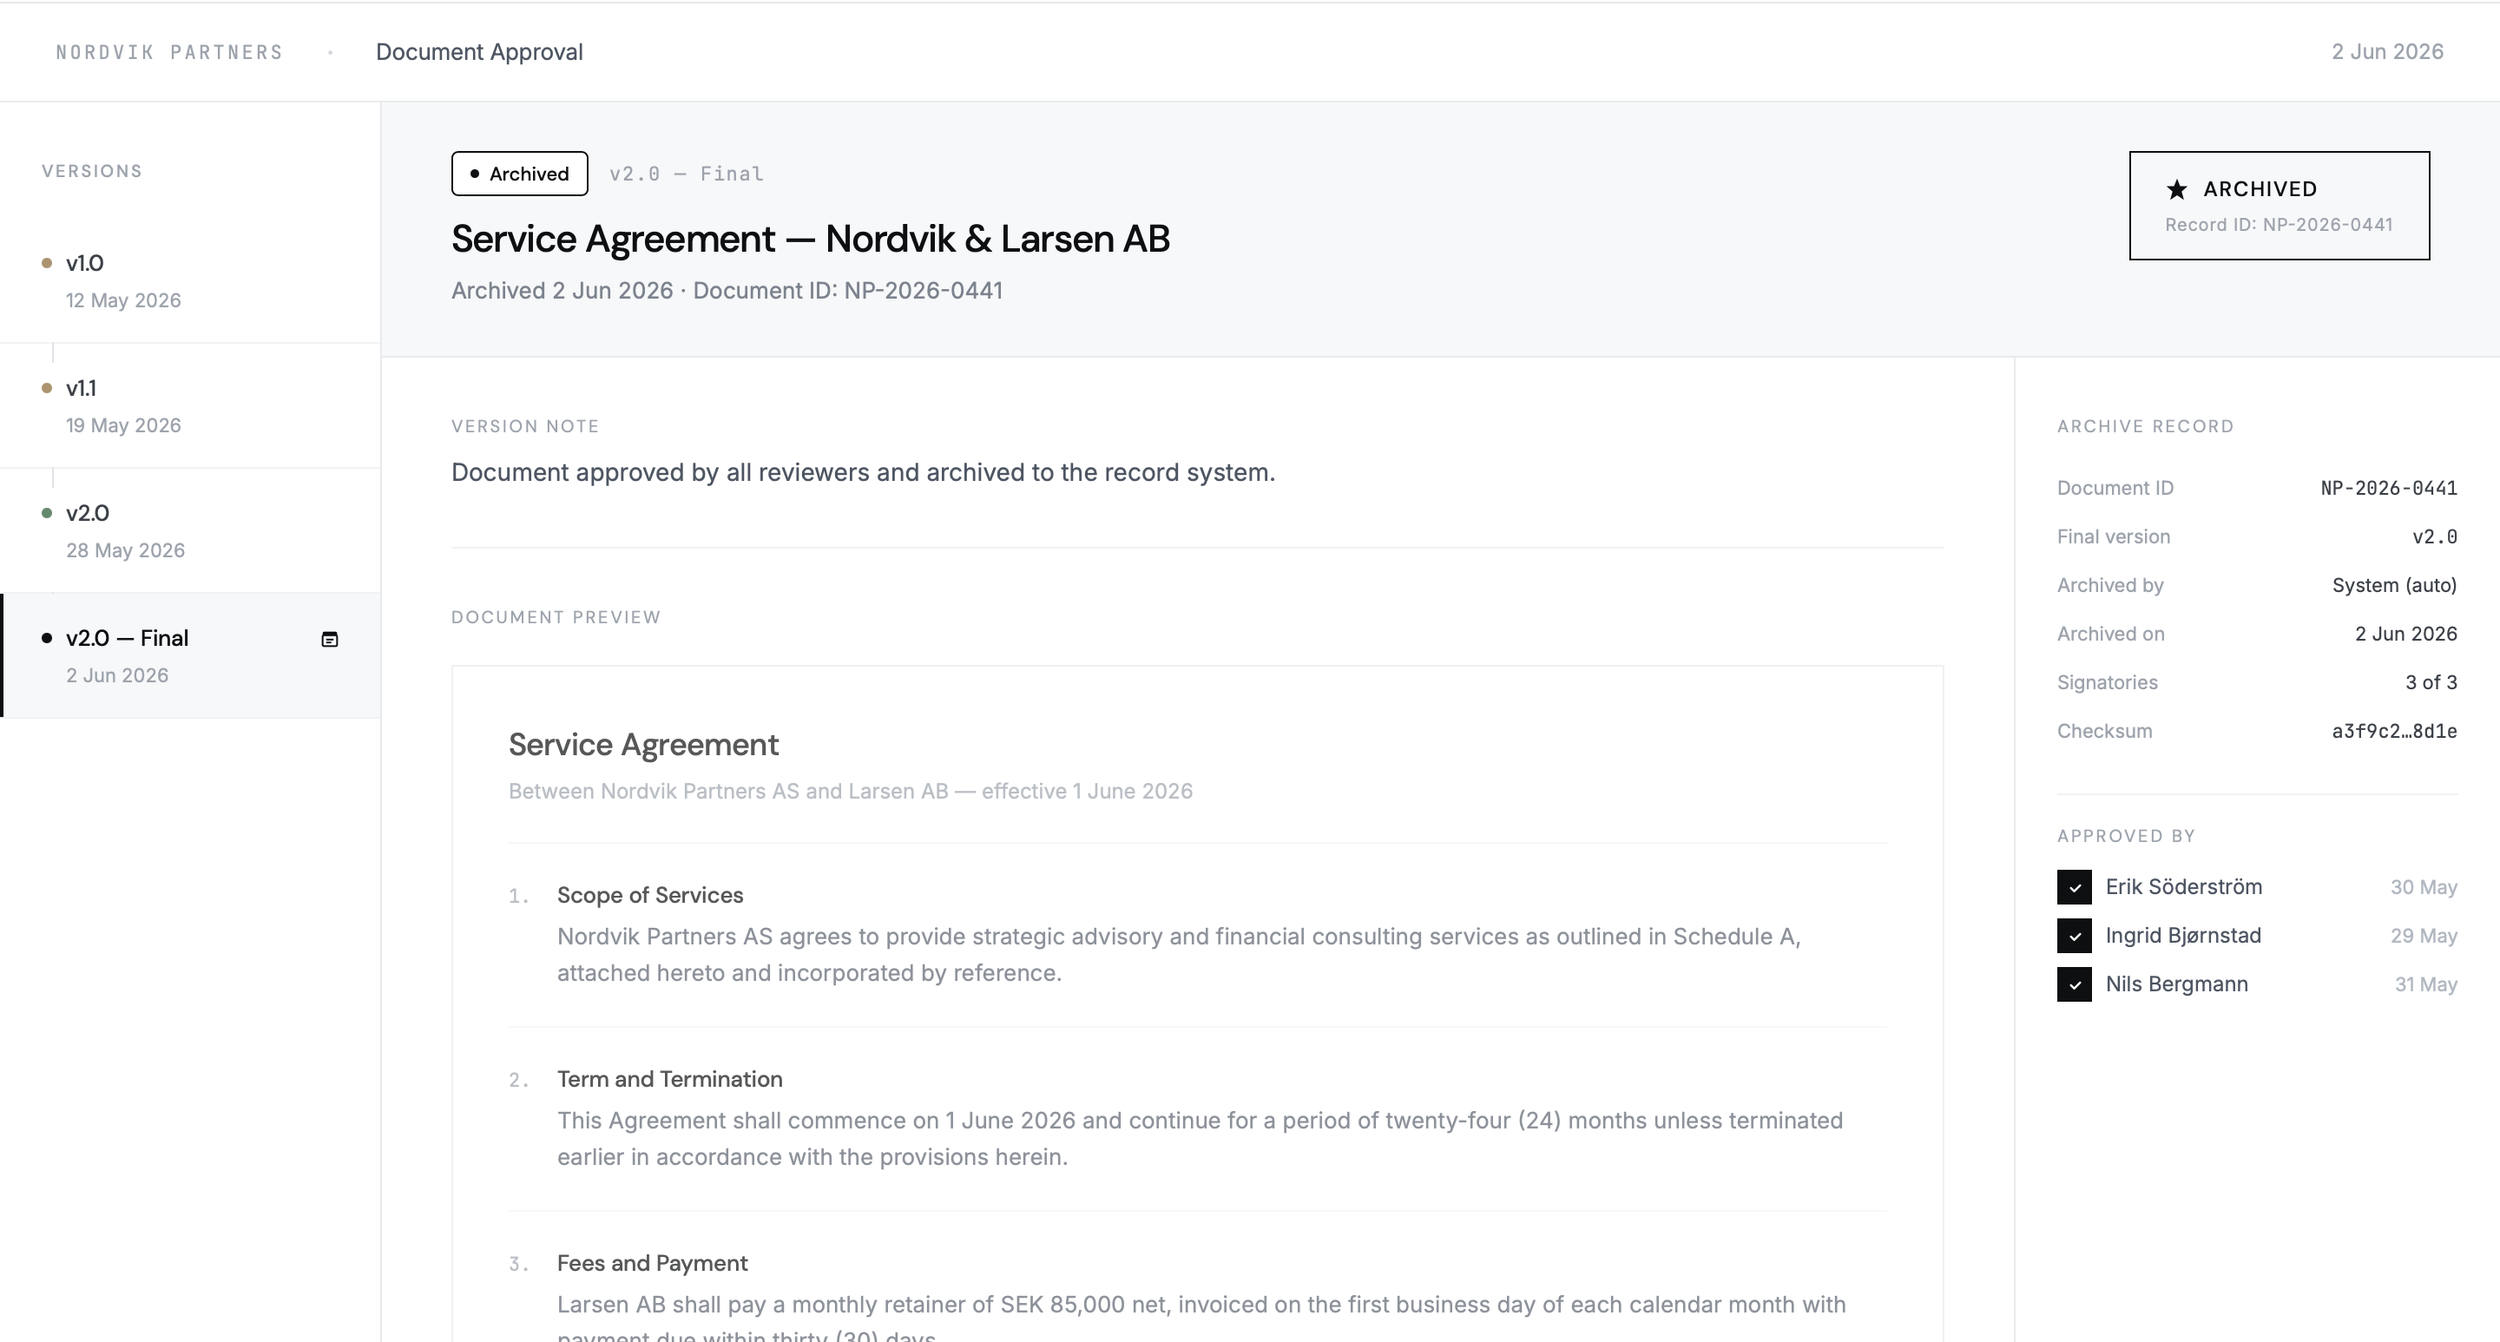2500x1342 pixels.
Task: Toggle Ingrid Bjørnstad's approval checkbox
Action: 2074,936
